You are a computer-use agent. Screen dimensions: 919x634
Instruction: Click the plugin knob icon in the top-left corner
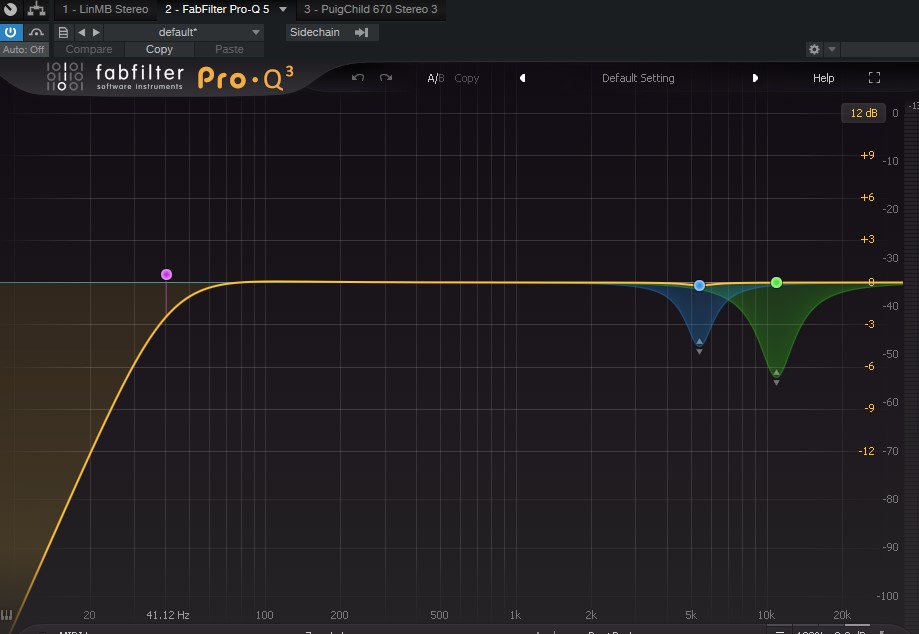click(x=10, y=9)
